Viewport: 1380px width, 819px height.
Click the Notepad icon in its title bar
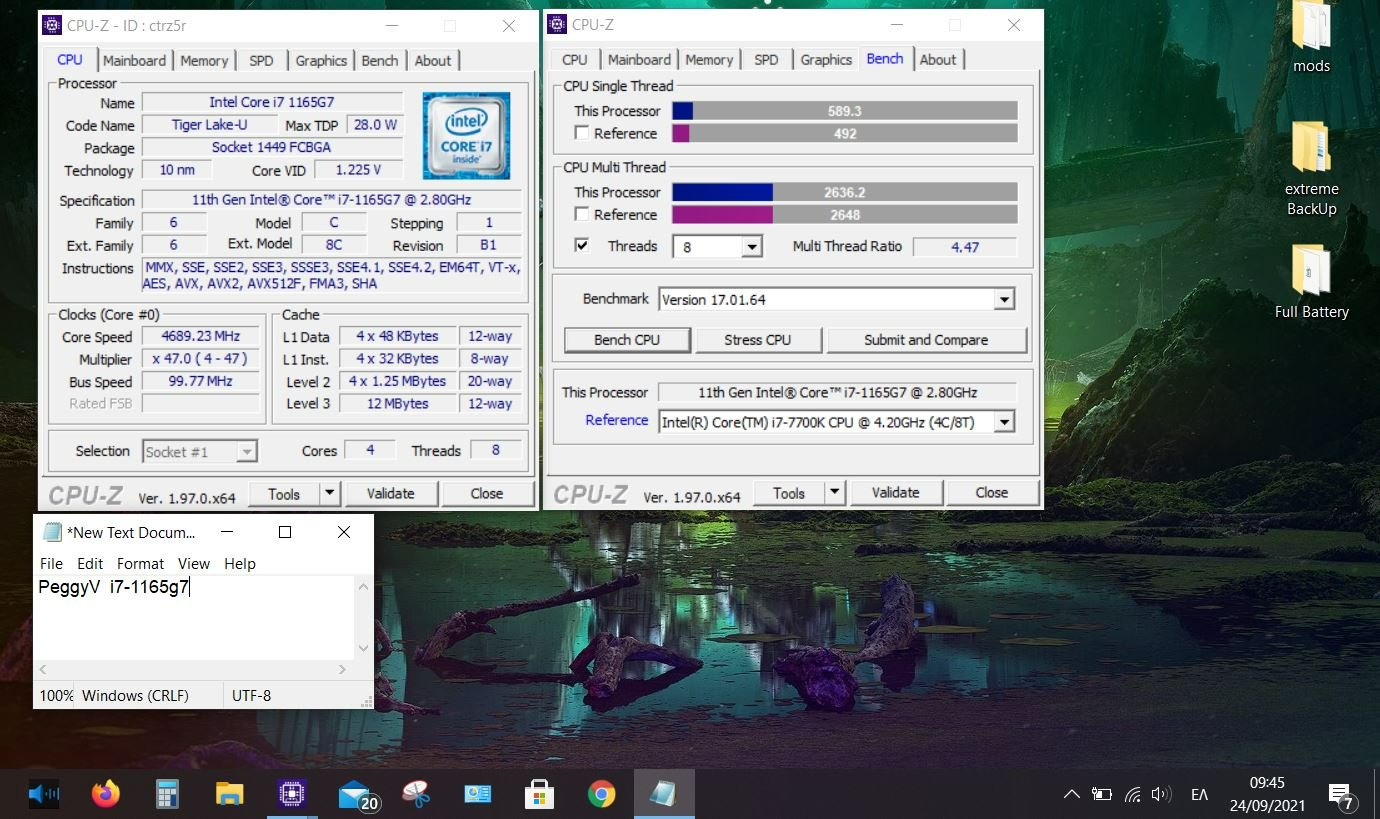53,532
